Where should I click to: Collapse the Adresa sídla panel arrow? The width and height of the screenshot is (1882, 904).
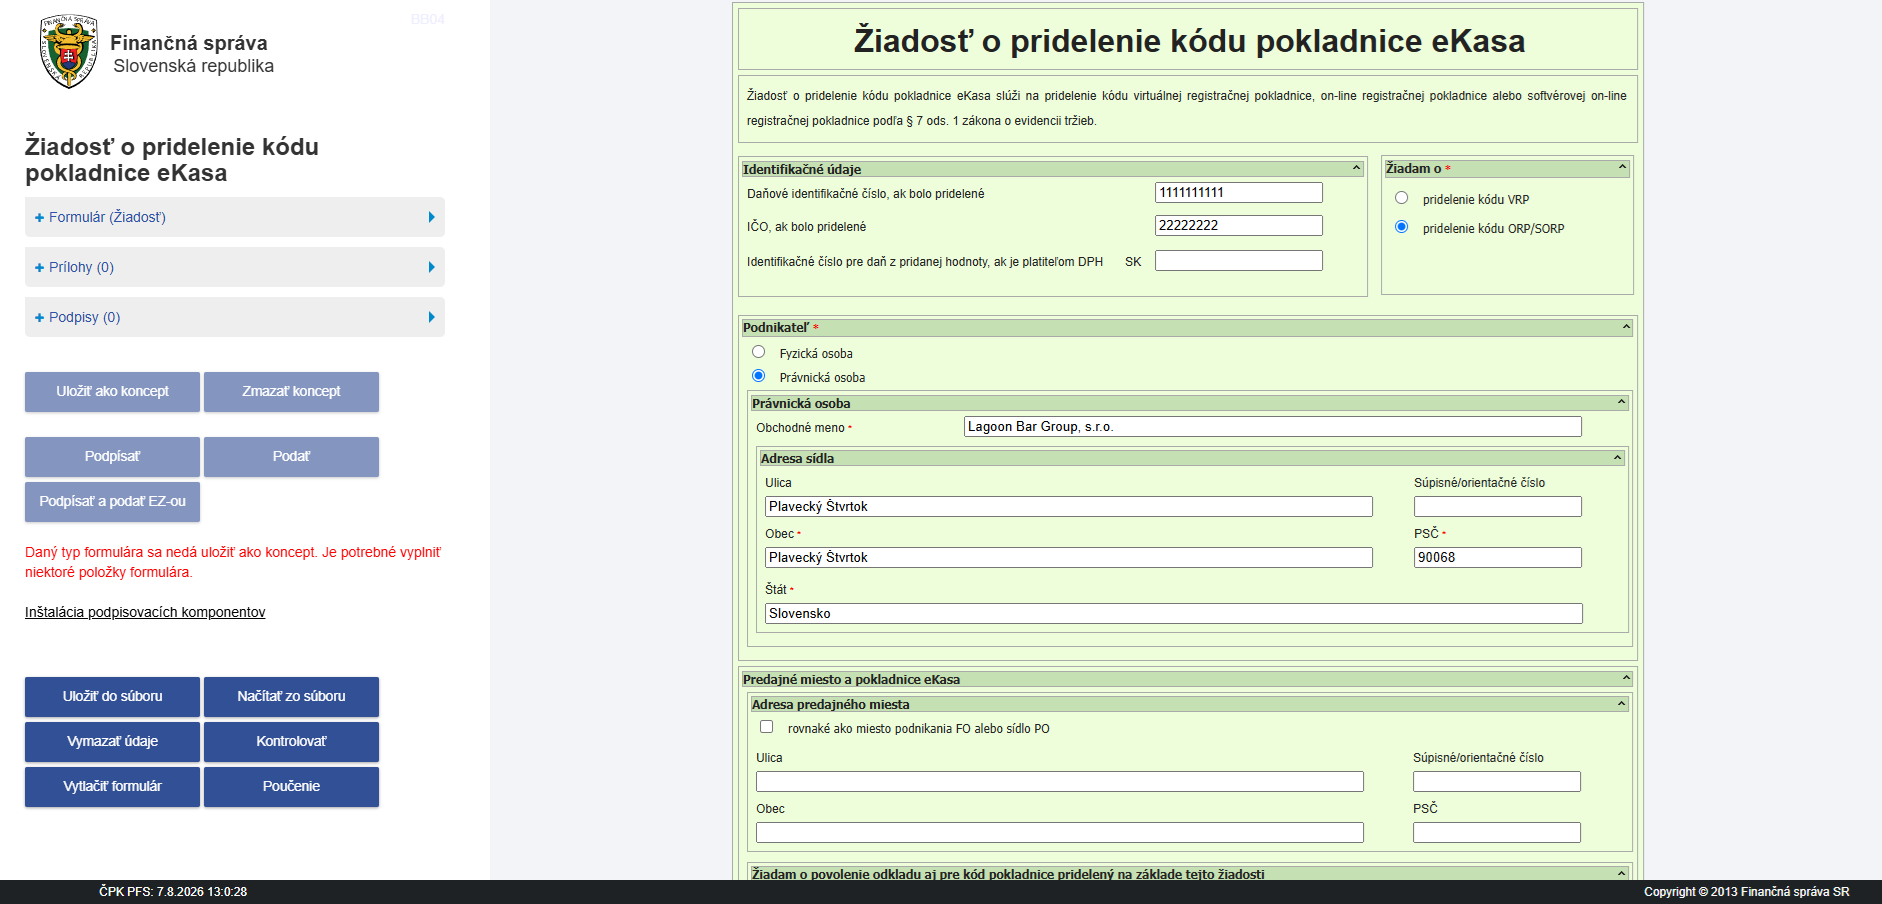(x=1617, y=458)
